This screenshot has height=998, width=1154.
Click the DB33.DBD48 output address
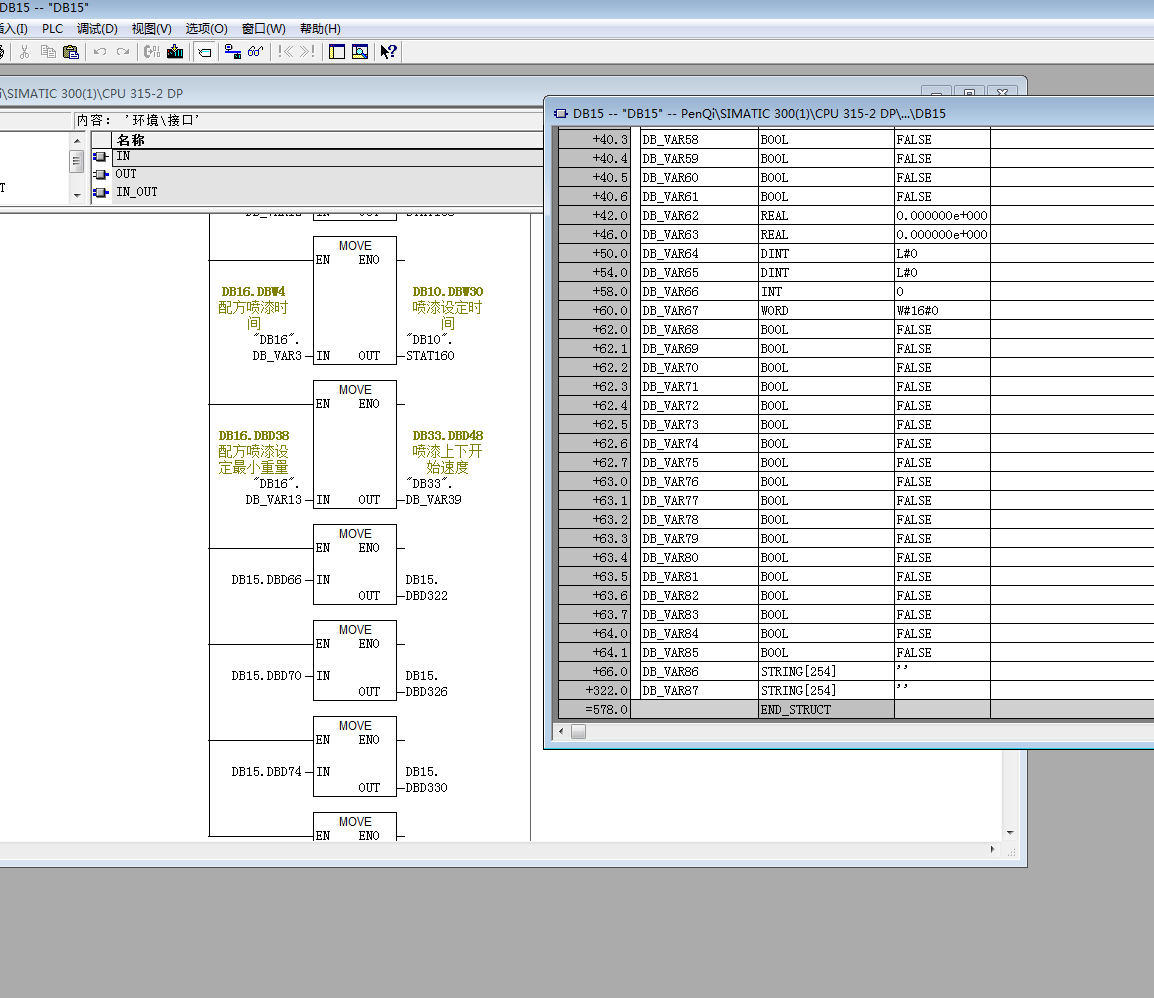[447, 436]
